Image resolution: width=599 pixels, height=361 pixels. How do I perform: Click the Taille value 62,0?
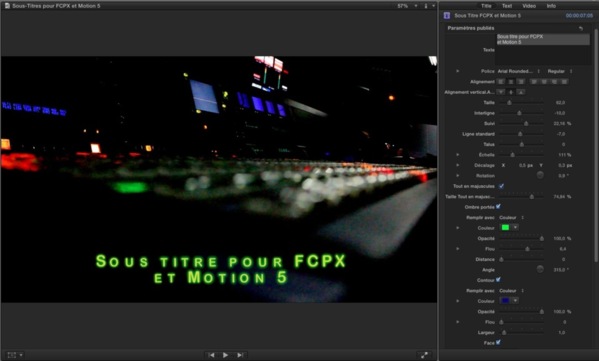[x=560, y=103]
